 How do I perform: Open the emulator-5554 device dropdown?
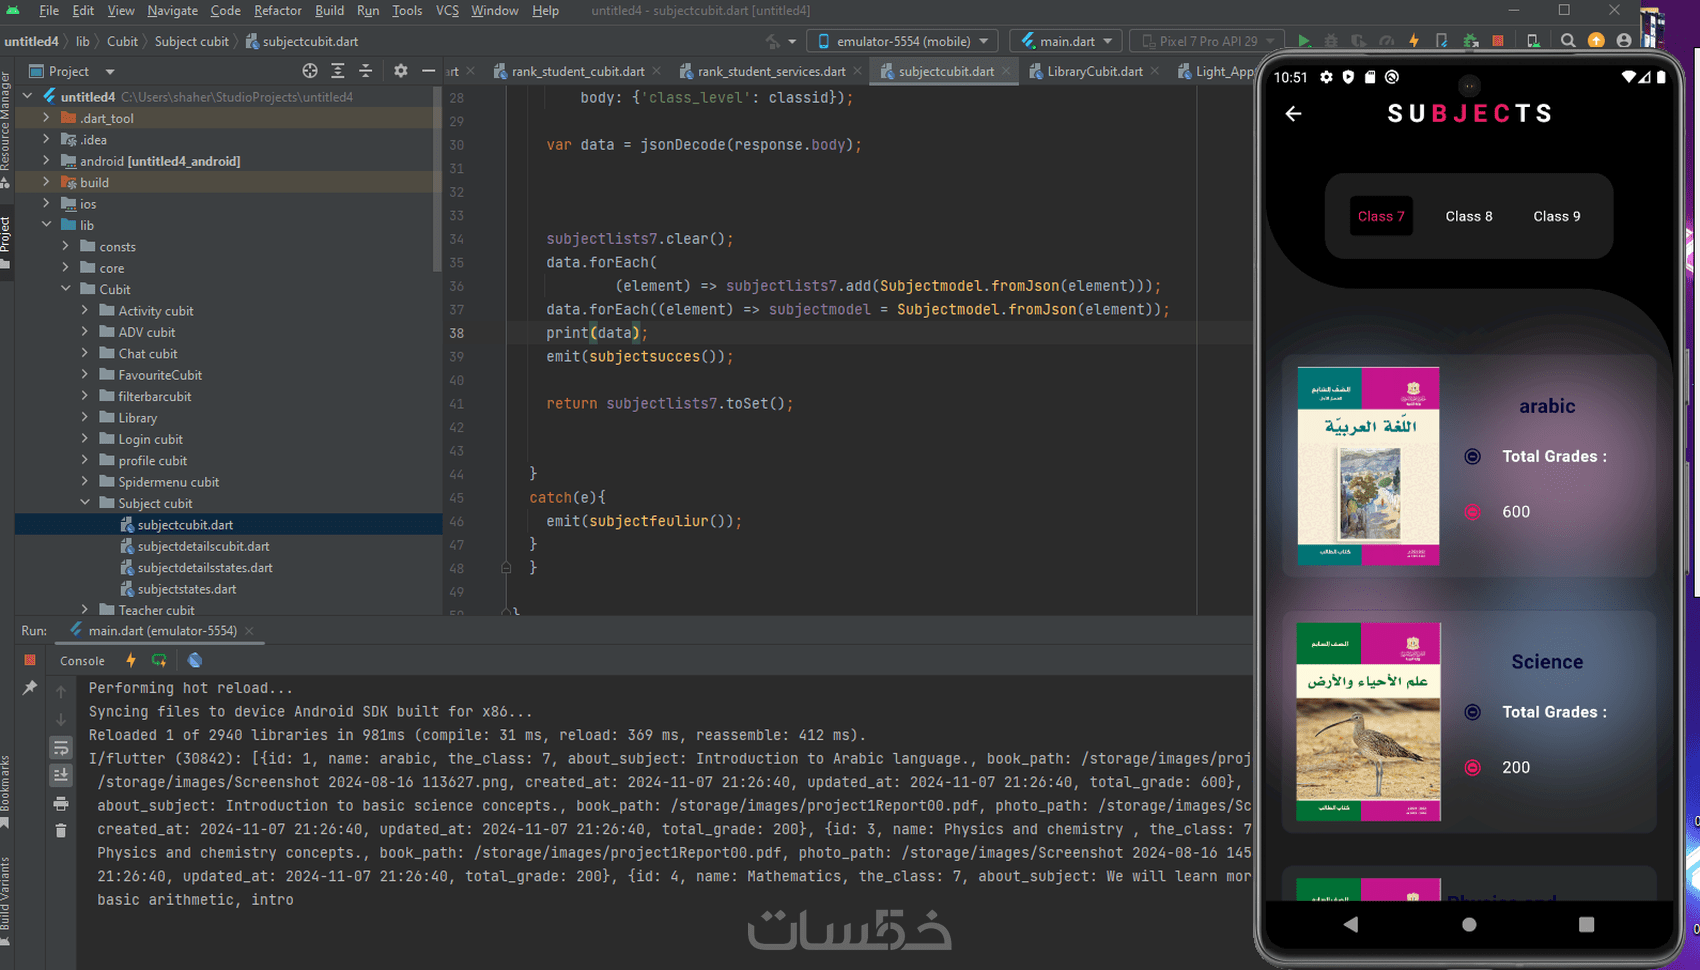(903, 41)
